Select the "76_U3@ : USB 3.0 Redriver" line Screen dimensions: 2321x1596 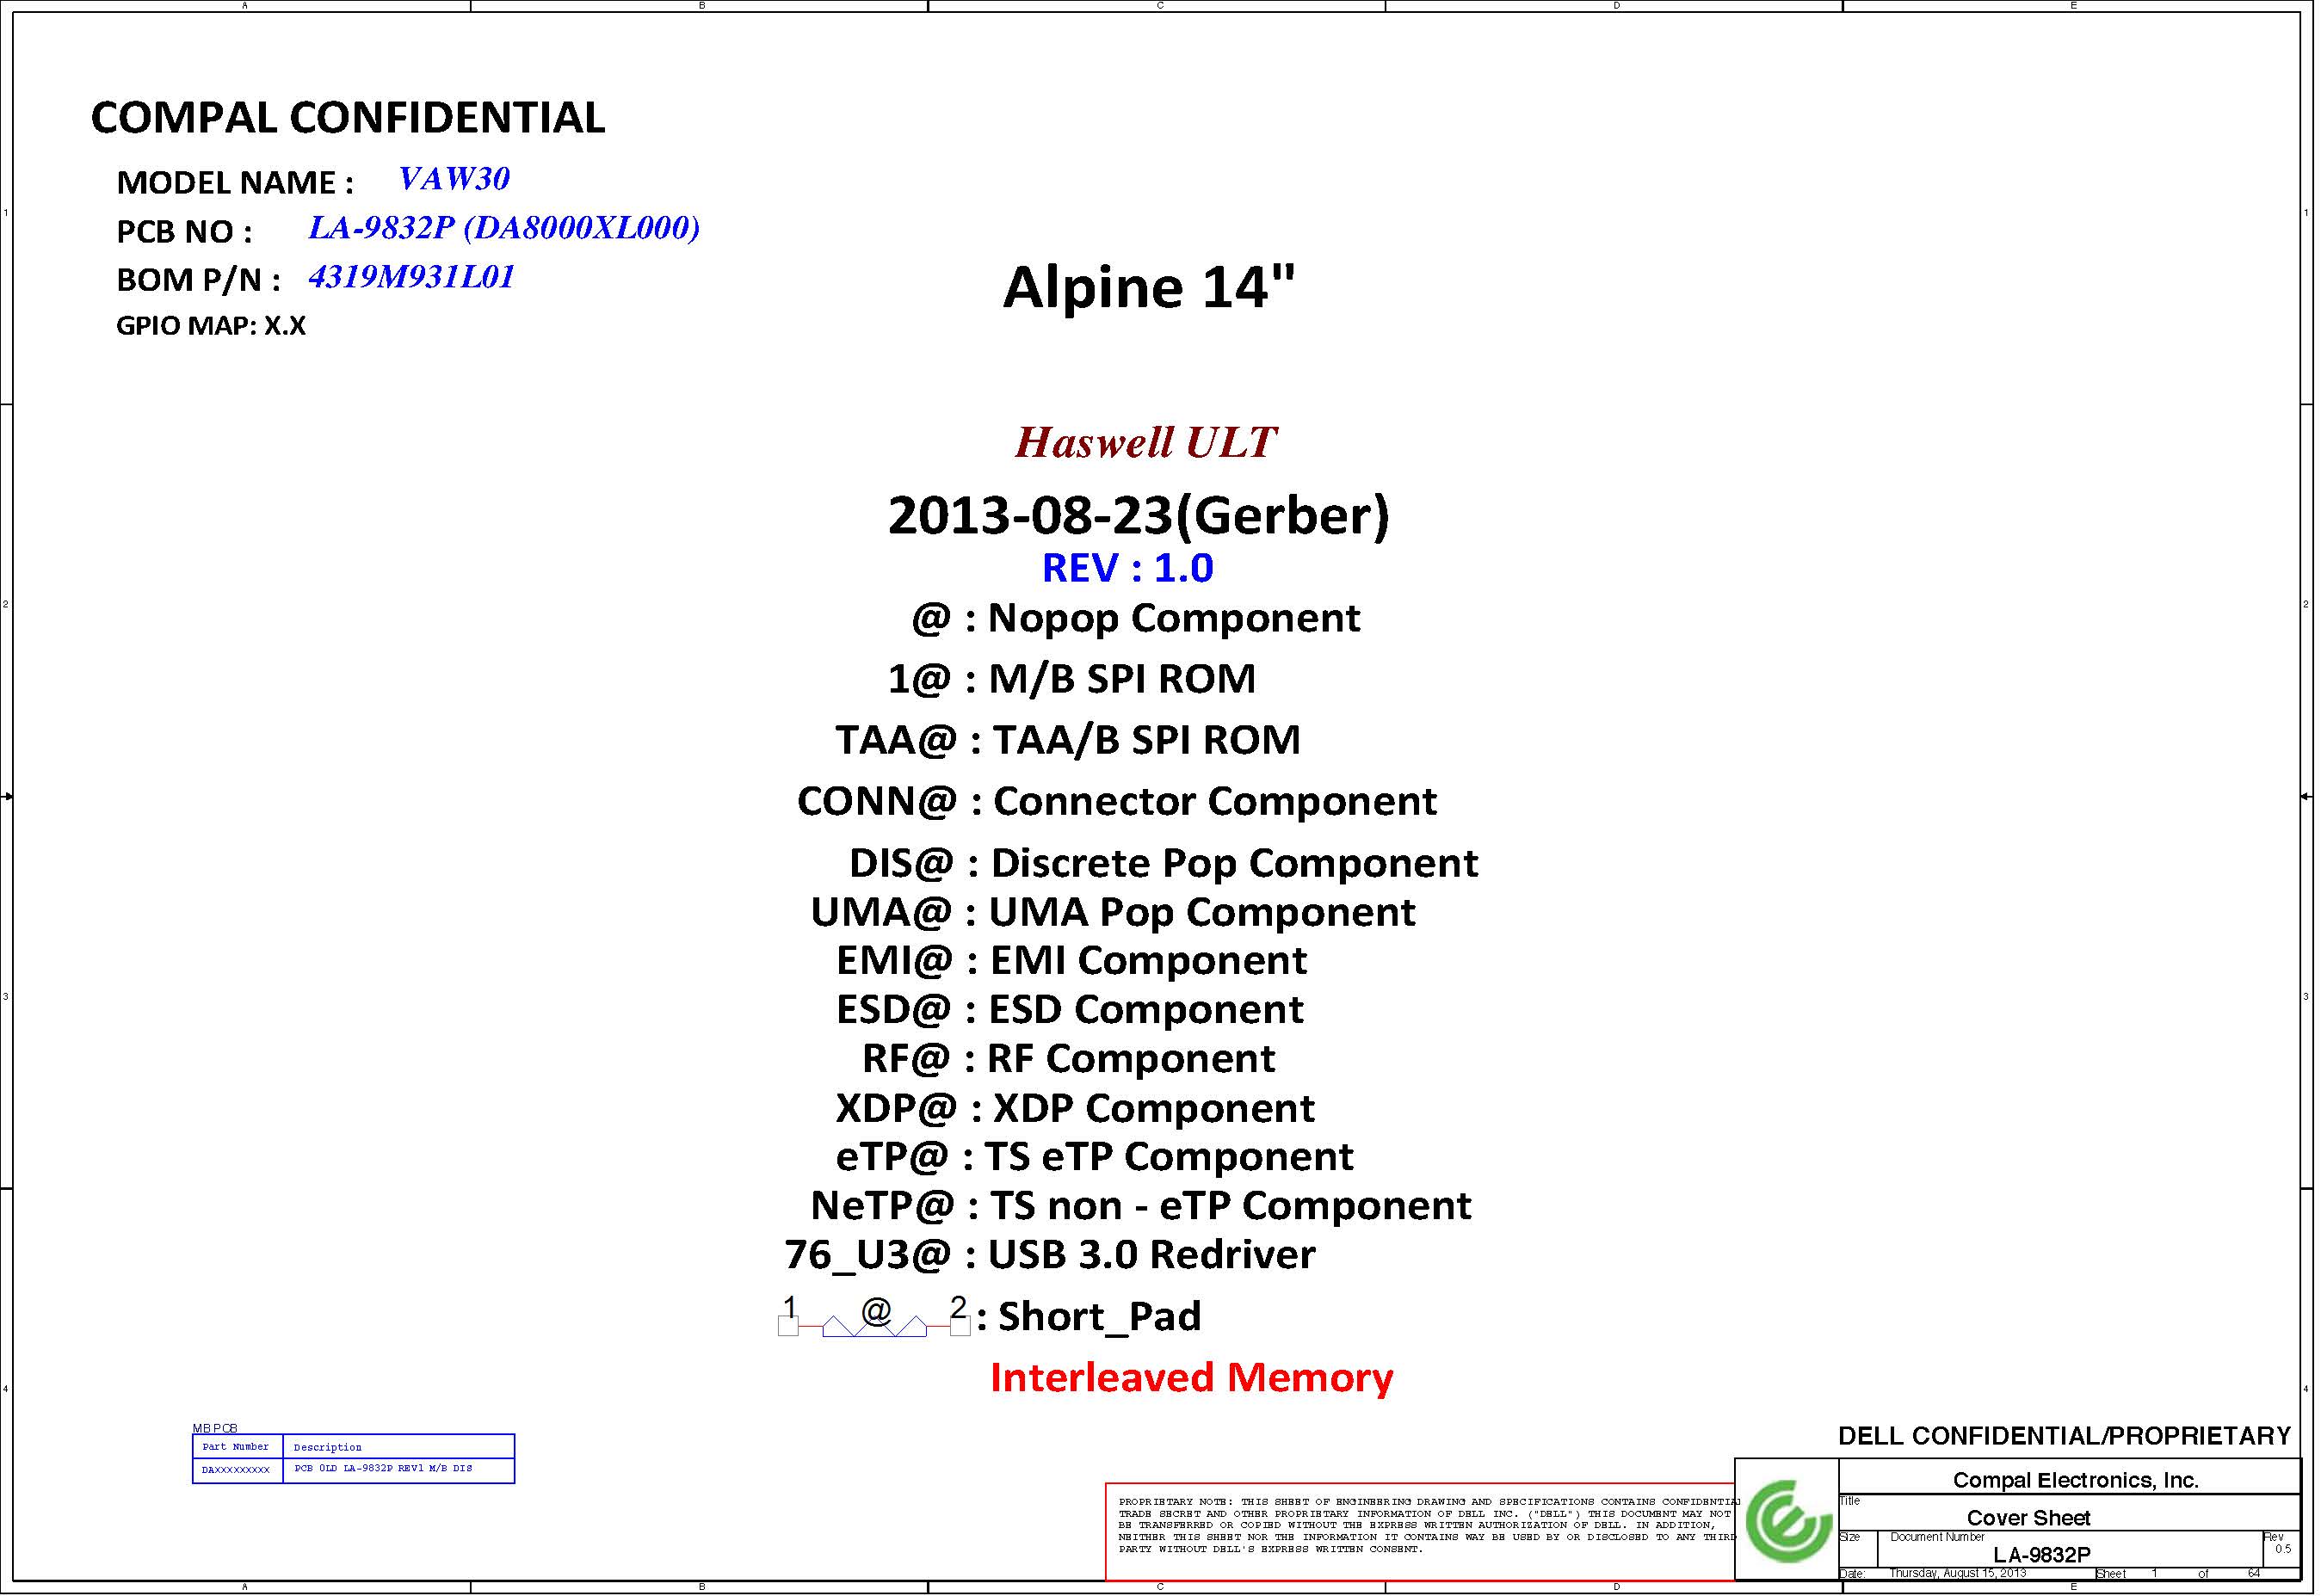(1050, 1255)
